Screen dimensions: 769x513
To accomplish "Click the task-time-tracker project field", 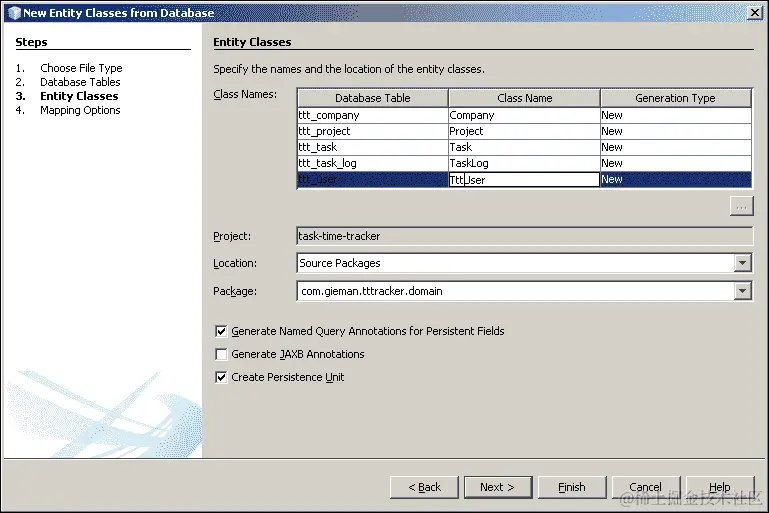I will point(524,236).
